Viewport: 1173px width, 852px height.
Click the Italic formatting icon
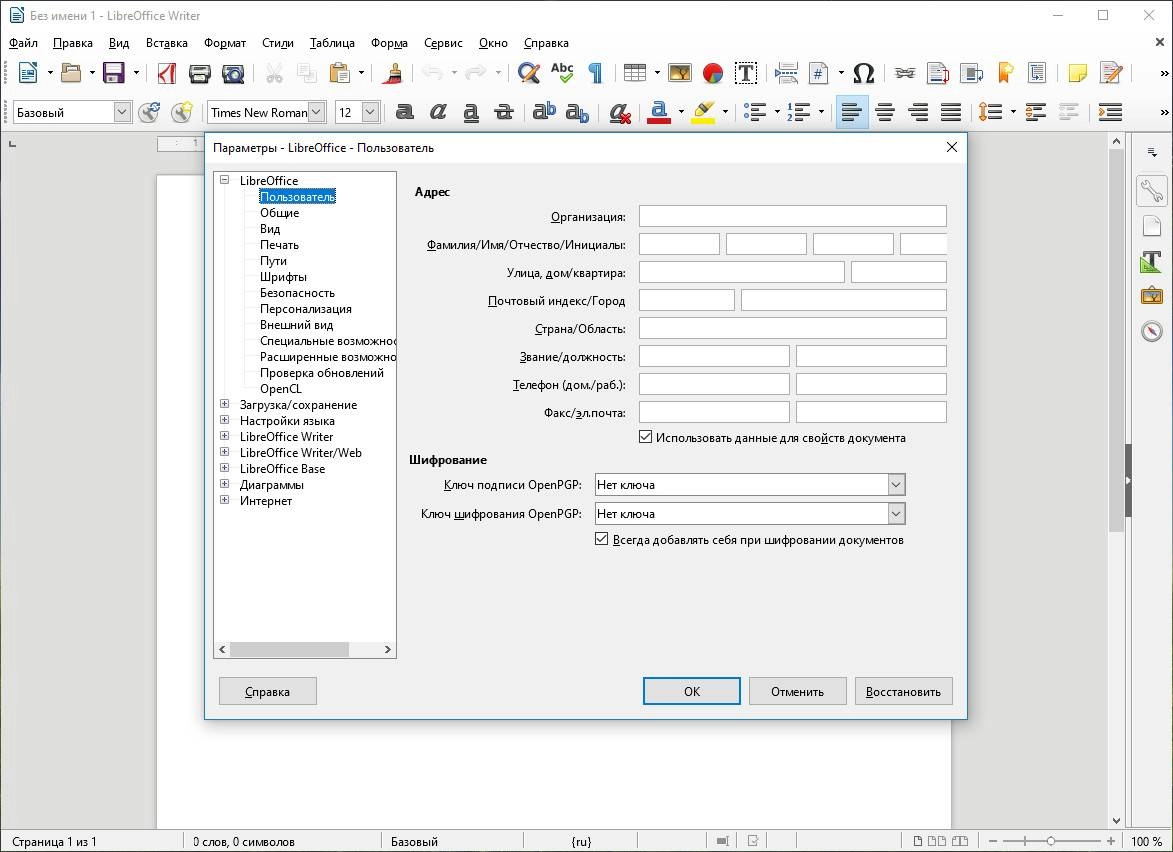tap(438, 112)
